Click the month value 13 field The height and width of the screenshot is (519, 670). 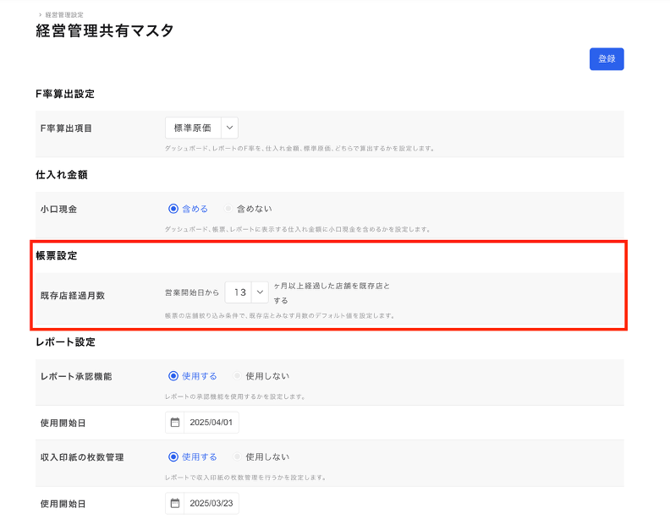238,292
